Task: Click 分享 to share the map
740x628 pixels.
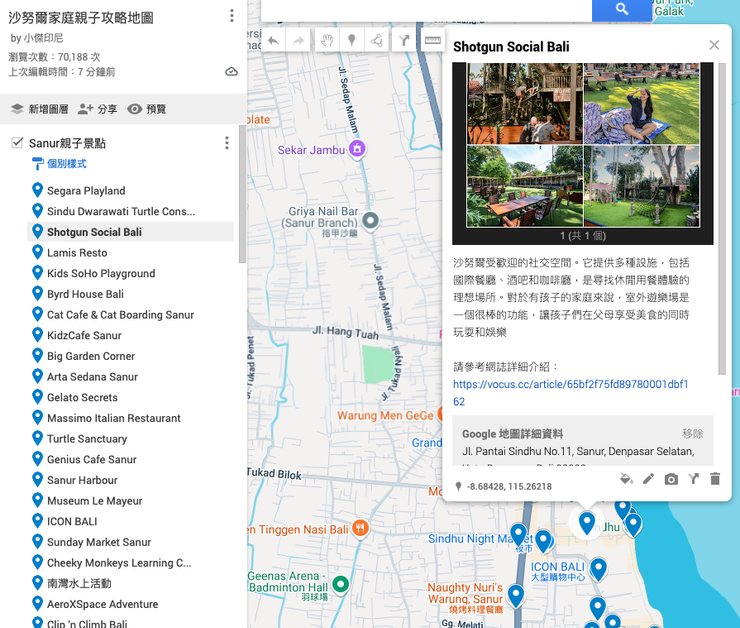Action: [x=97, y=109]
